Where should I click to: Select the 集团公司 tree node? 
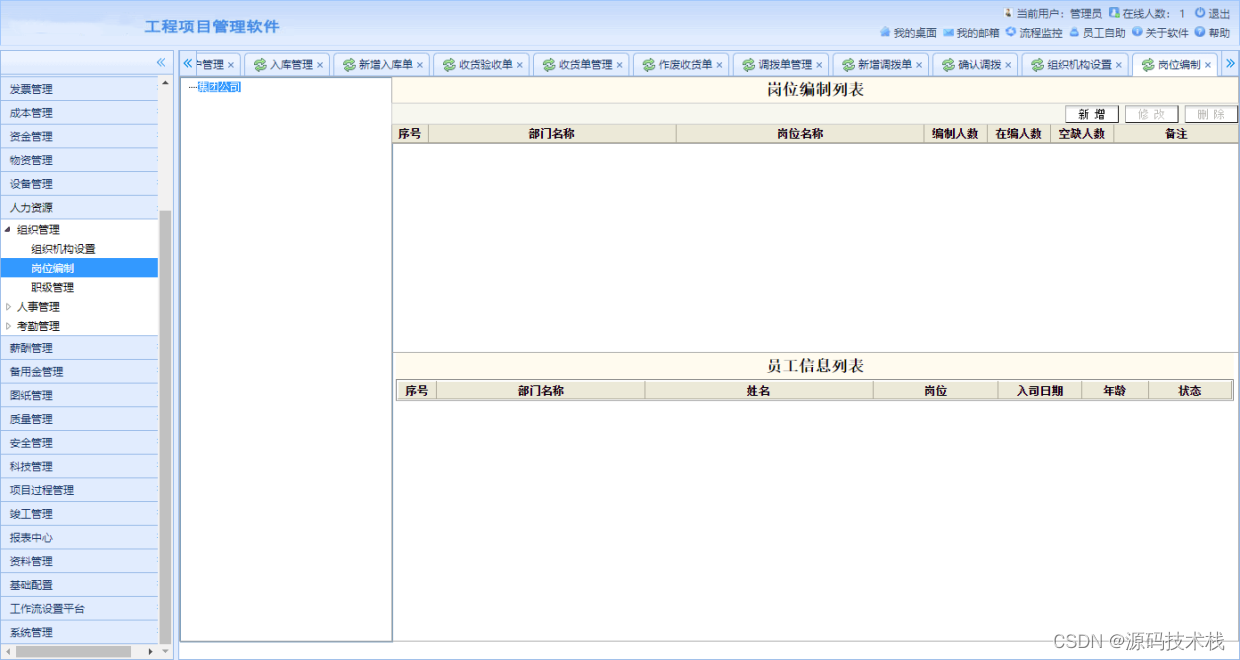click(219, 87)
